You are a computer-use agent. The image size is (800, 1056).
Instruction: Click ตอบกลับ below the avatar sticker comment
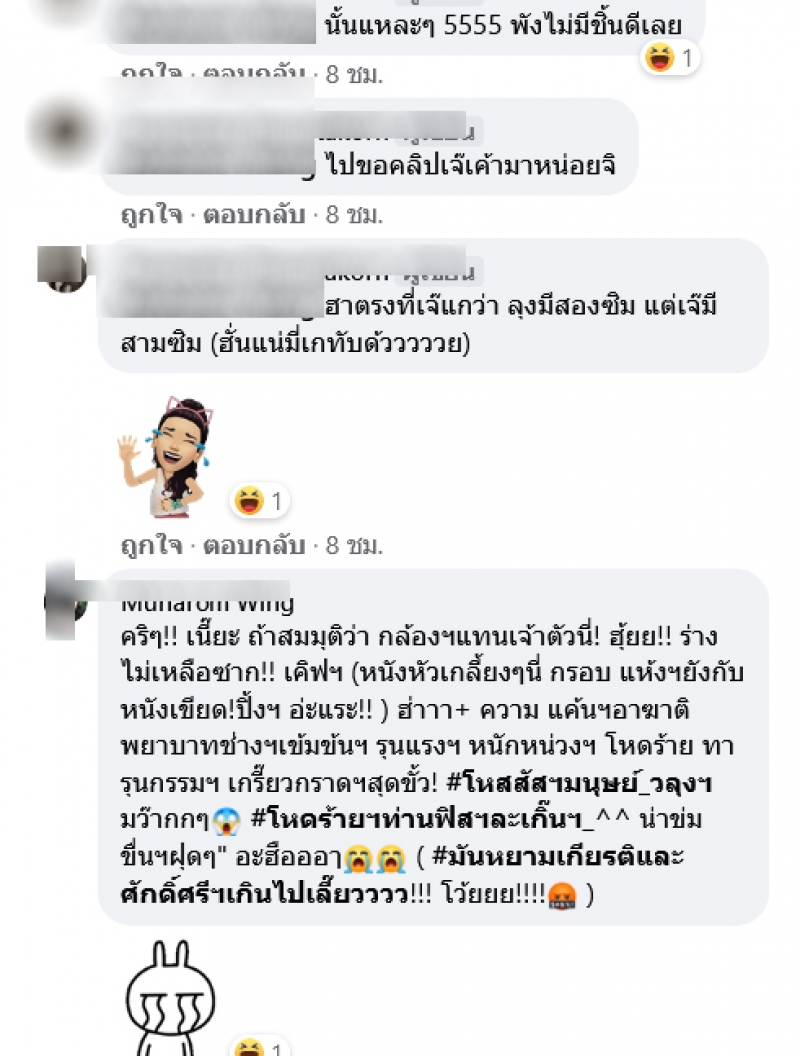pos(255,545)
